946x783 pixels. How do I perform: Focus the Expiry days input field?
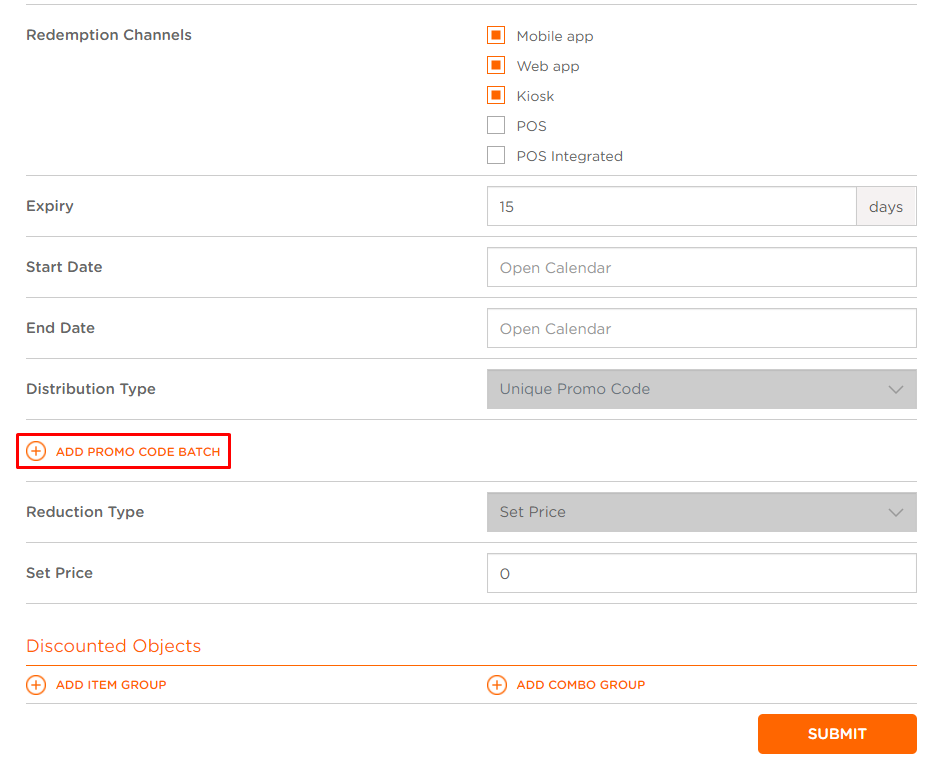671,206
